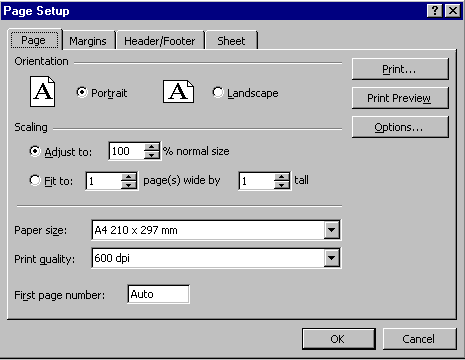This screenshot has height=360, width=465.
Task: Decrease pages wide with down arrow
Action: (x=129, y=185)
